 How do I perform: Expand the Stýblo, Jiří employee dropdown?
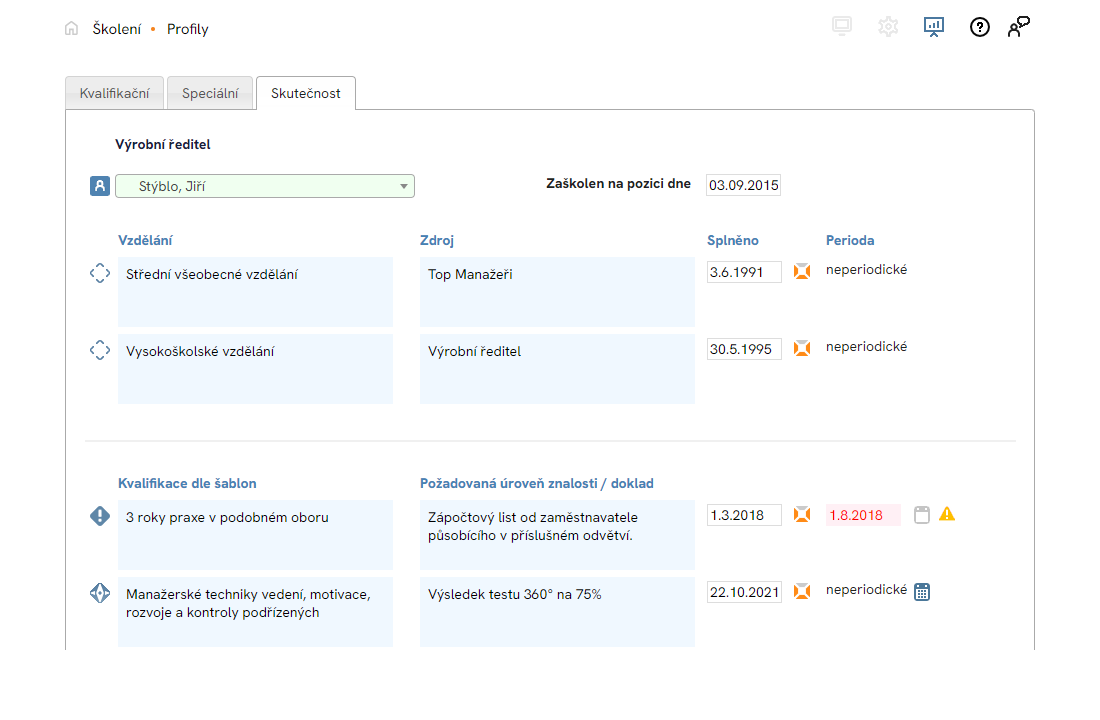coord(403,186)
